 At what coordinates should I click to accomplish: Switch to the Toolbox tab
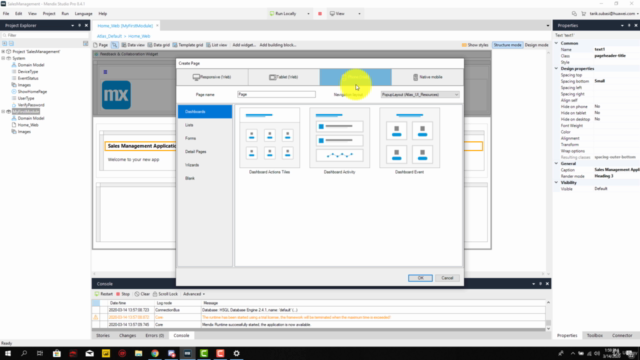(595, 336)
